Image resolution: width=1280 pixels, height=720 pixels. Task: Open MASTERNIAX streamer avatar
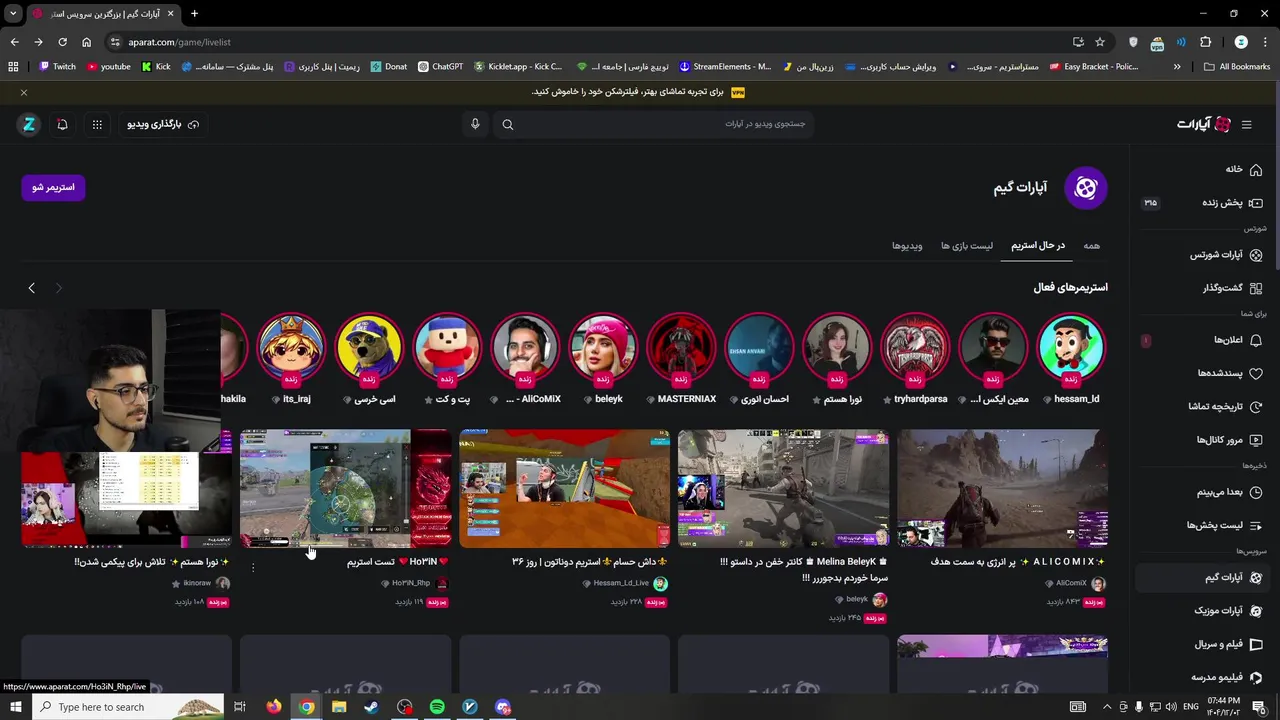[681, 347]
